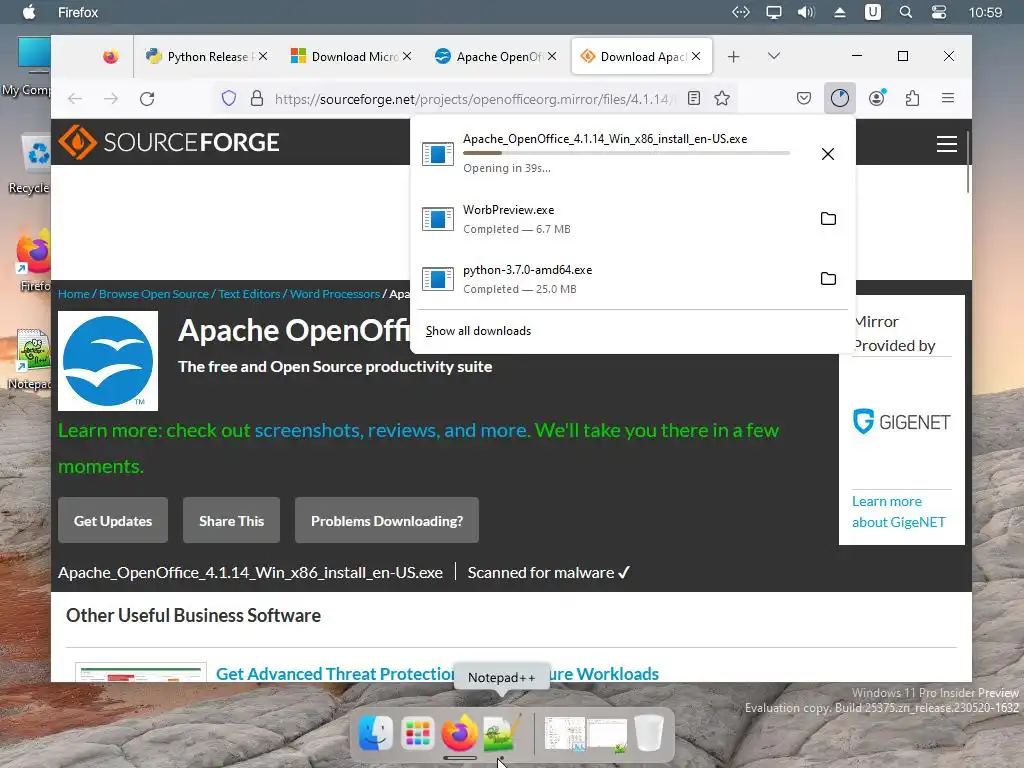Open a new browser tab

pos(733,57)
